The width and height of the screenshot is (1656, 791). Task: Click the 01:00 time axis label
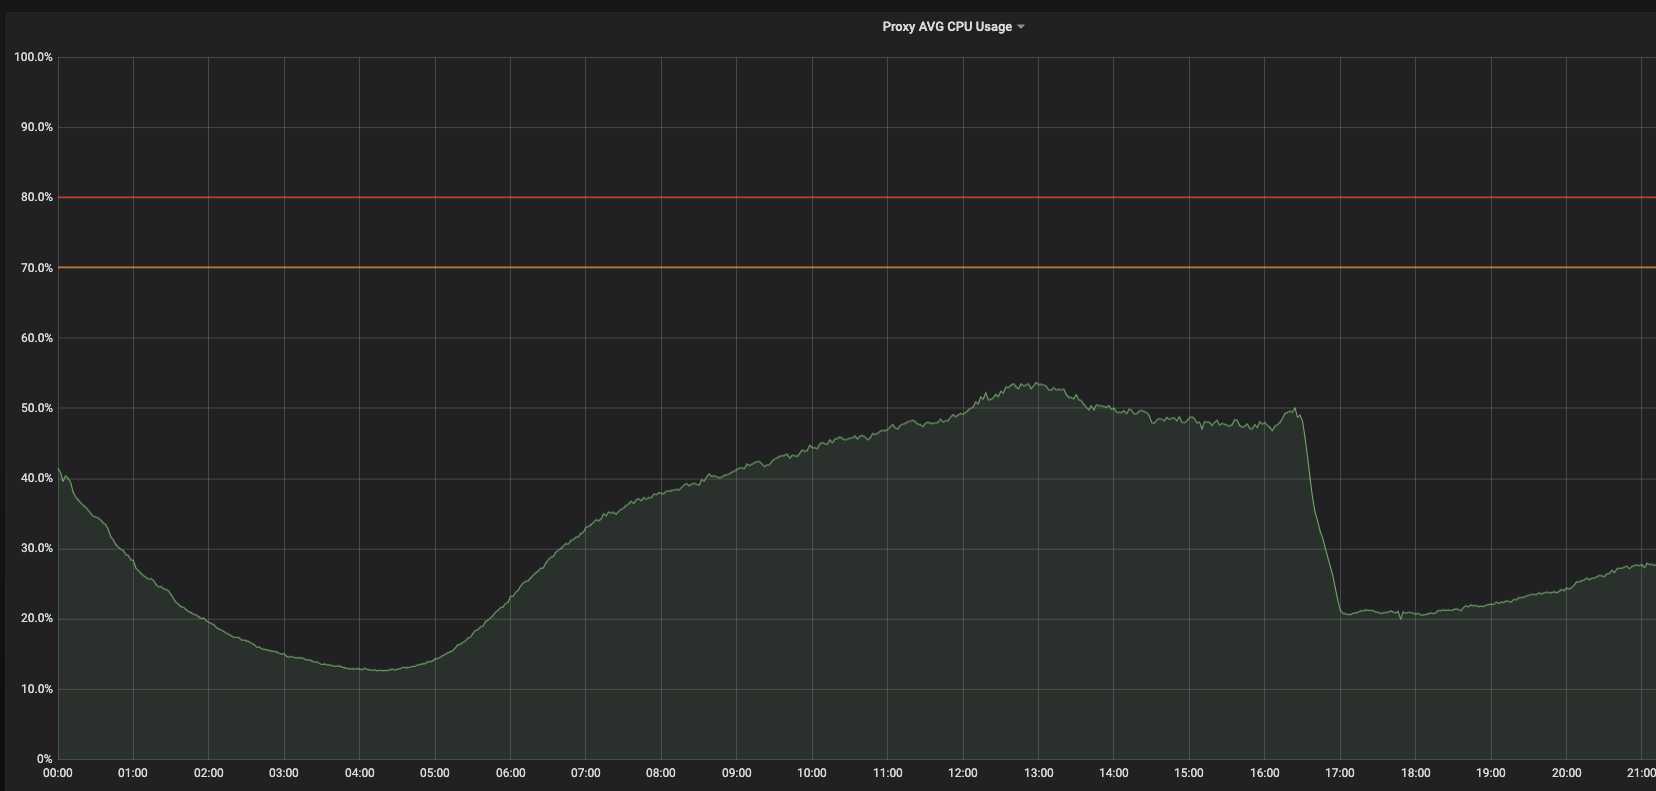[133, 773]
